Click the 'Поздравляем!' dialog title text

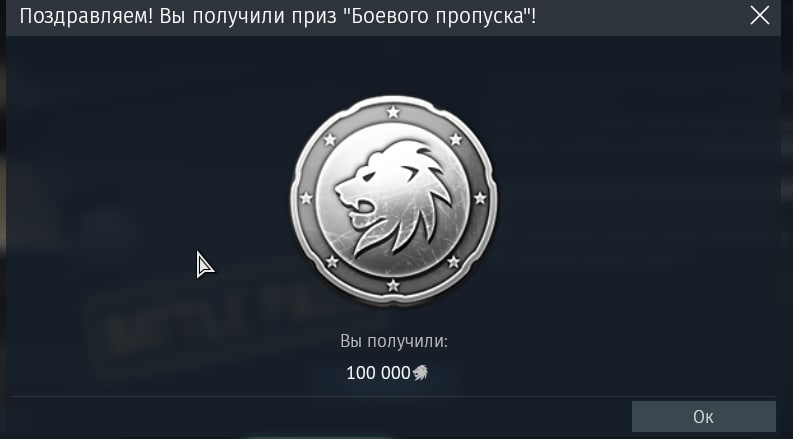pyautogui.click(x=86, y=16)
